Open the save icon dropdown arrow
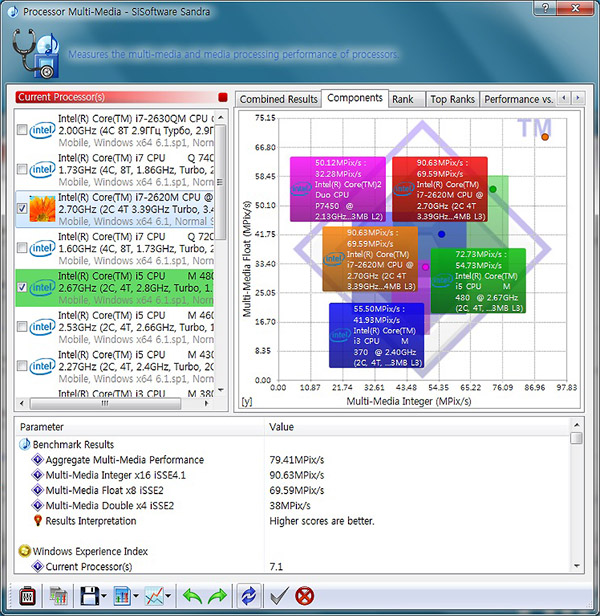This screenshot has width=600, height=616. [x=104, y=596]
